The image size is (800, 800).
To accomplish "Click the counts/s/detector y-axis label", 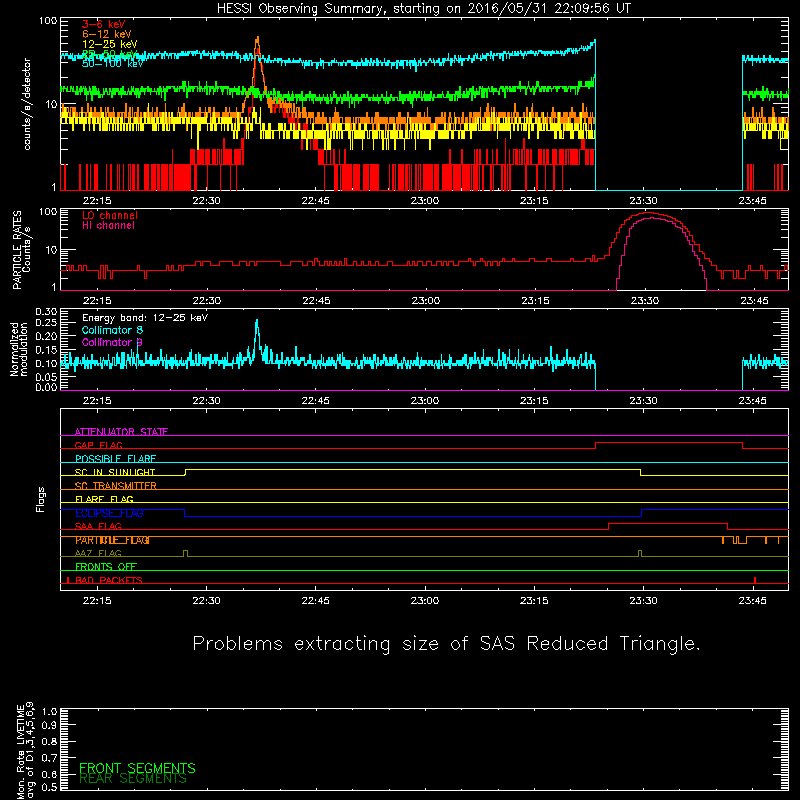I will (x=27, y=104).
